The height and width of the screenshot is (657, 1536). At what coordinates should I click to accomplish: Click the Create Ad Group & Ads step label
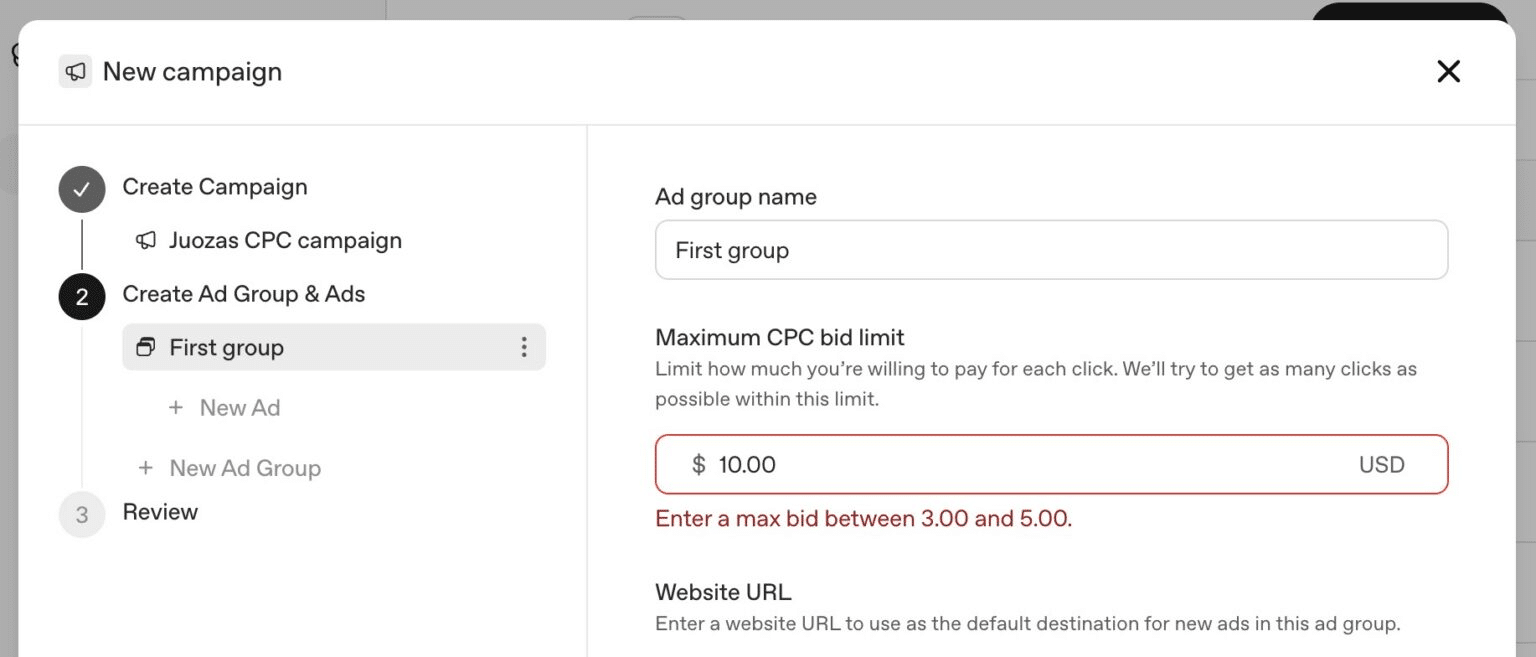[x=244, y=293]
